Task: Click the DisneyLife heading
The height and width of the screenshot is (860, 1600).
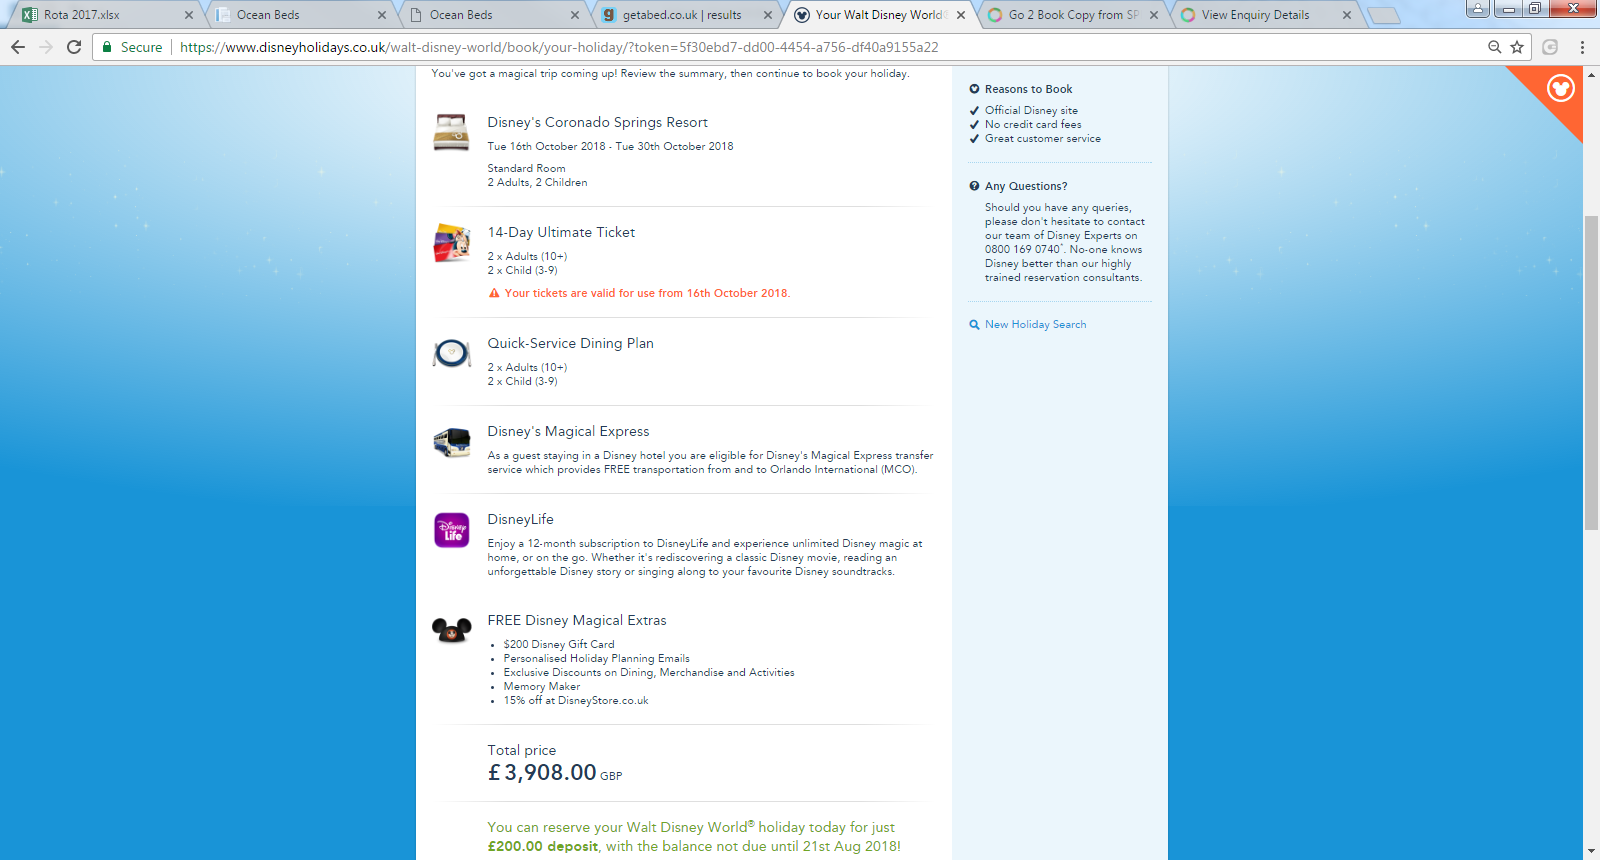Action: [520, 519]
